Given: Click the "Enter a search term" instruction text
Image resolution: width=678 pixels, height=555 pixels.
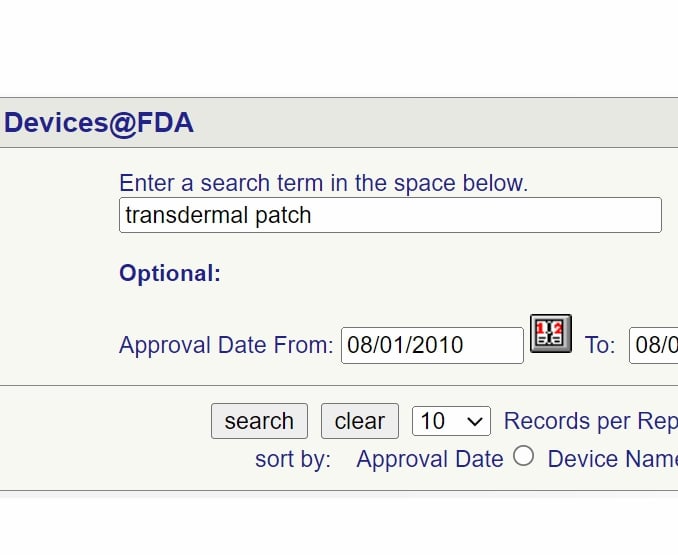Looking at the screenshot, I should tap(323, 183).
